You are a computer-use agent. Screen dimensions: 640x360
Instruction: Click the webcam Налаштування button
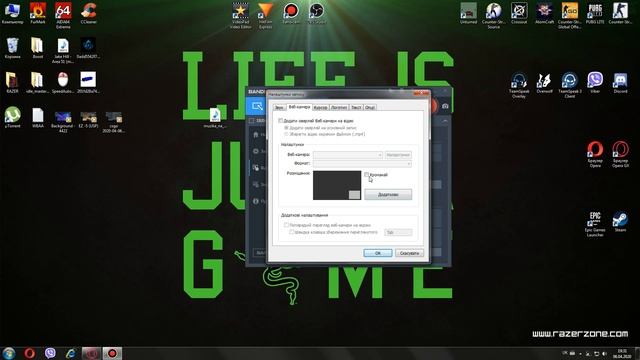click(x=398, y=155)
